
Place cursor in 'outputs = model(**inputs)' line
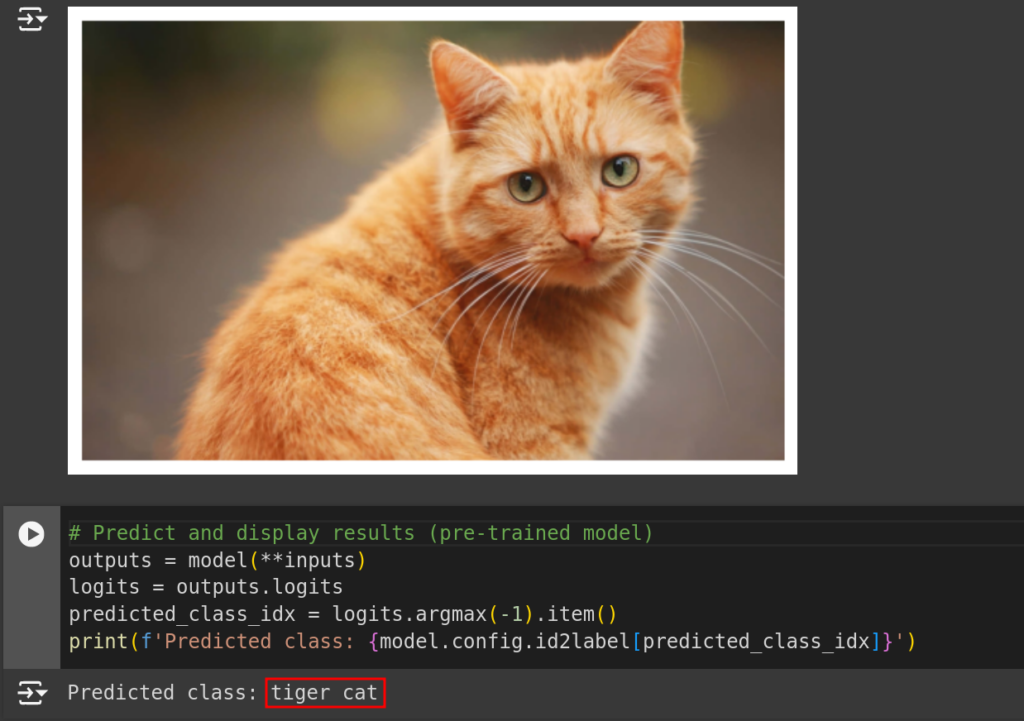[x=217, y=560]
